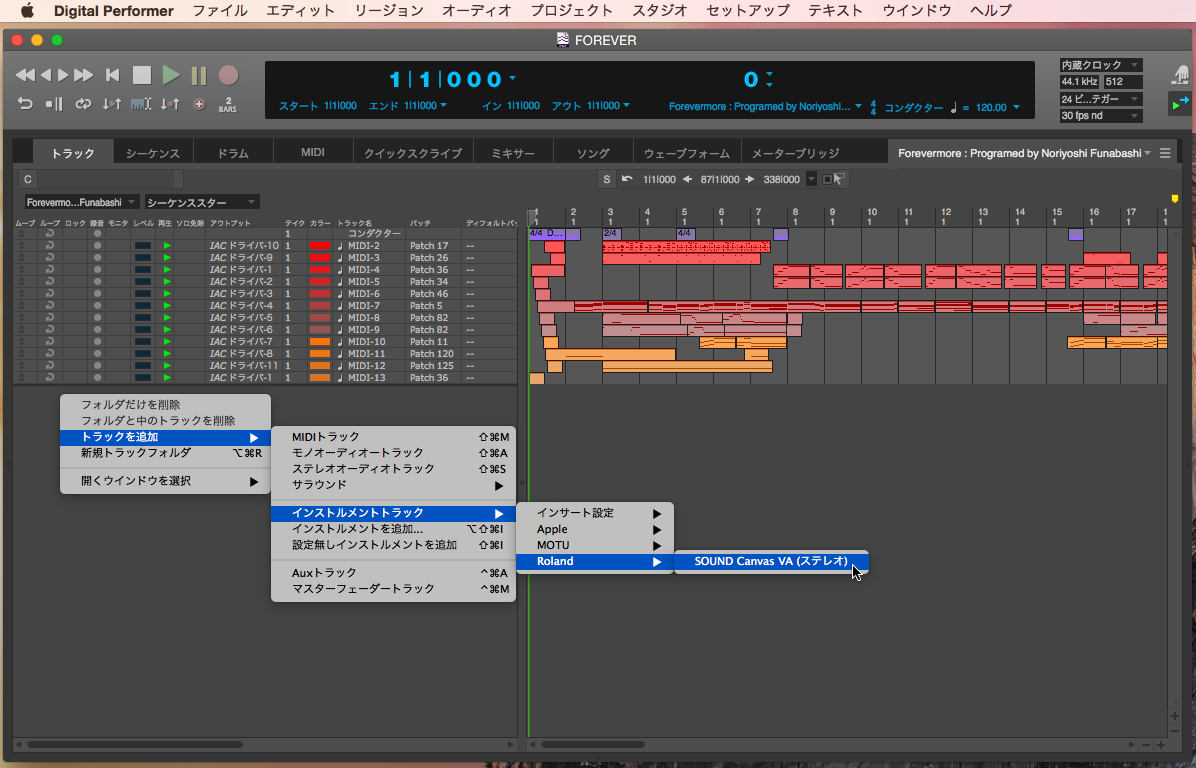Record-enable track MIDI-3
This screenshot has height=768, width=1196.
pyautogui.click(x=97, y=258)
